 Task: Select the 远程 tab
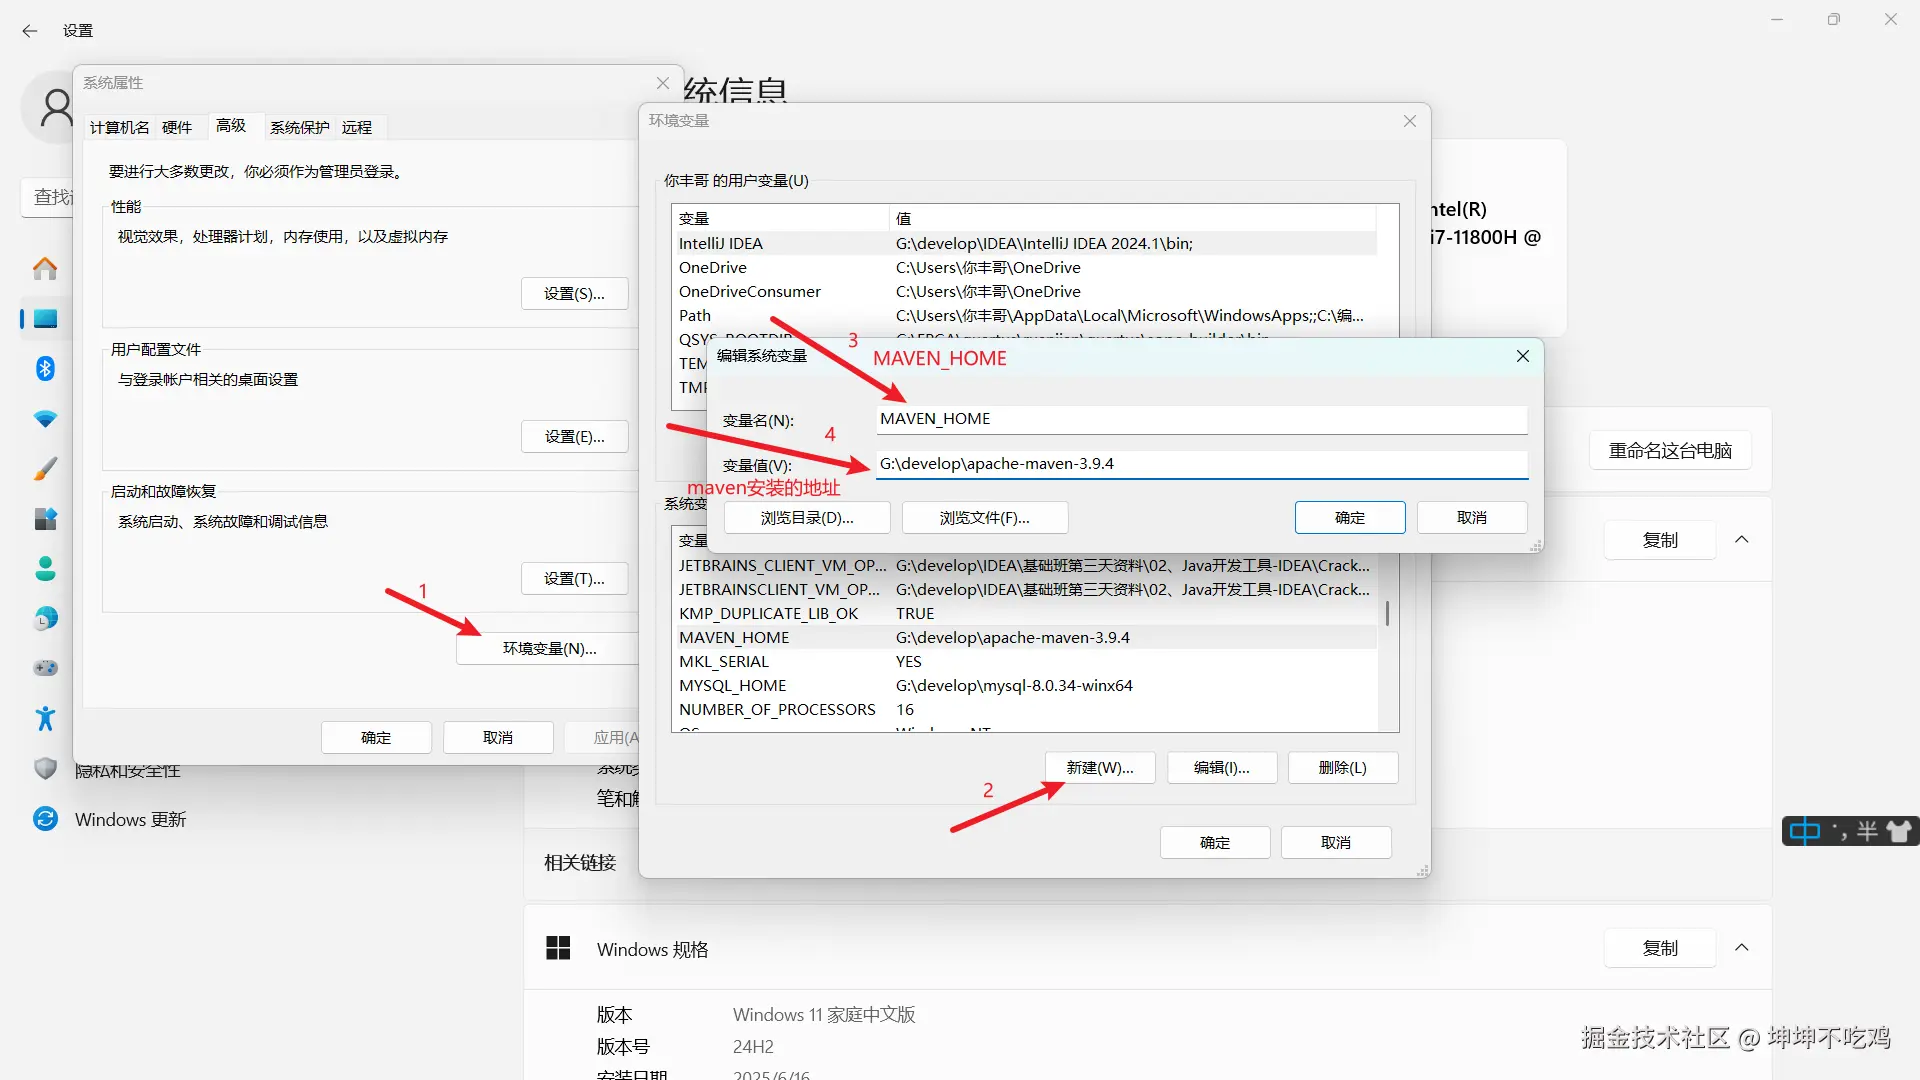pos(357,127)
